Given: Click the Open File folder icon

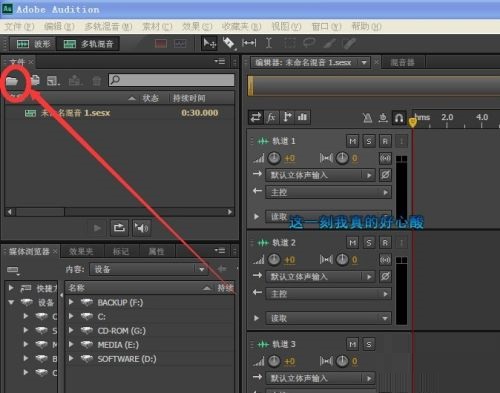Looking at the screenshot, I should [x=12, y=81].
